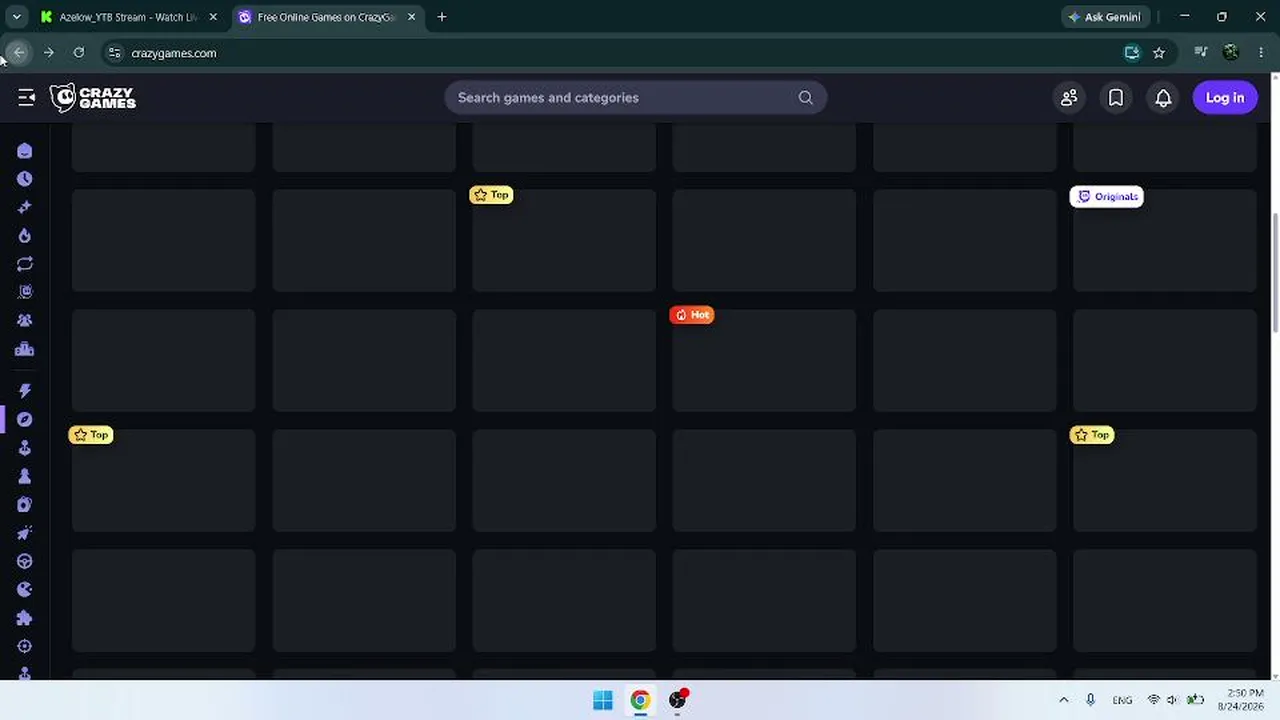Reload the current page
Viewport: 1280px width, 720px height.
coord(79,53)
